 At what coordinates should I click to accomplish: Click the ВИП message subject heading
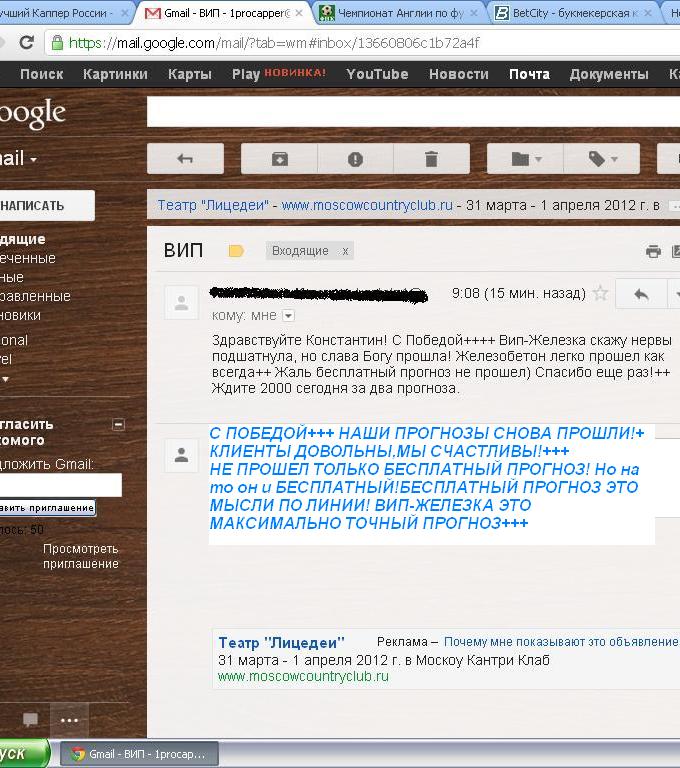point(183,250)
